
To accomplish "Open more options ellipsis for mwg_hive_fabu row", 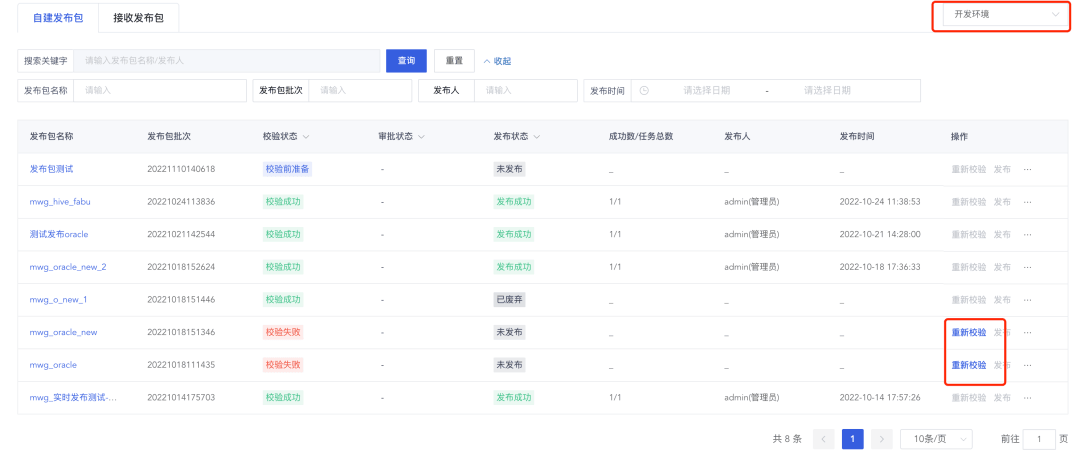I will [x=1027, y=202].
